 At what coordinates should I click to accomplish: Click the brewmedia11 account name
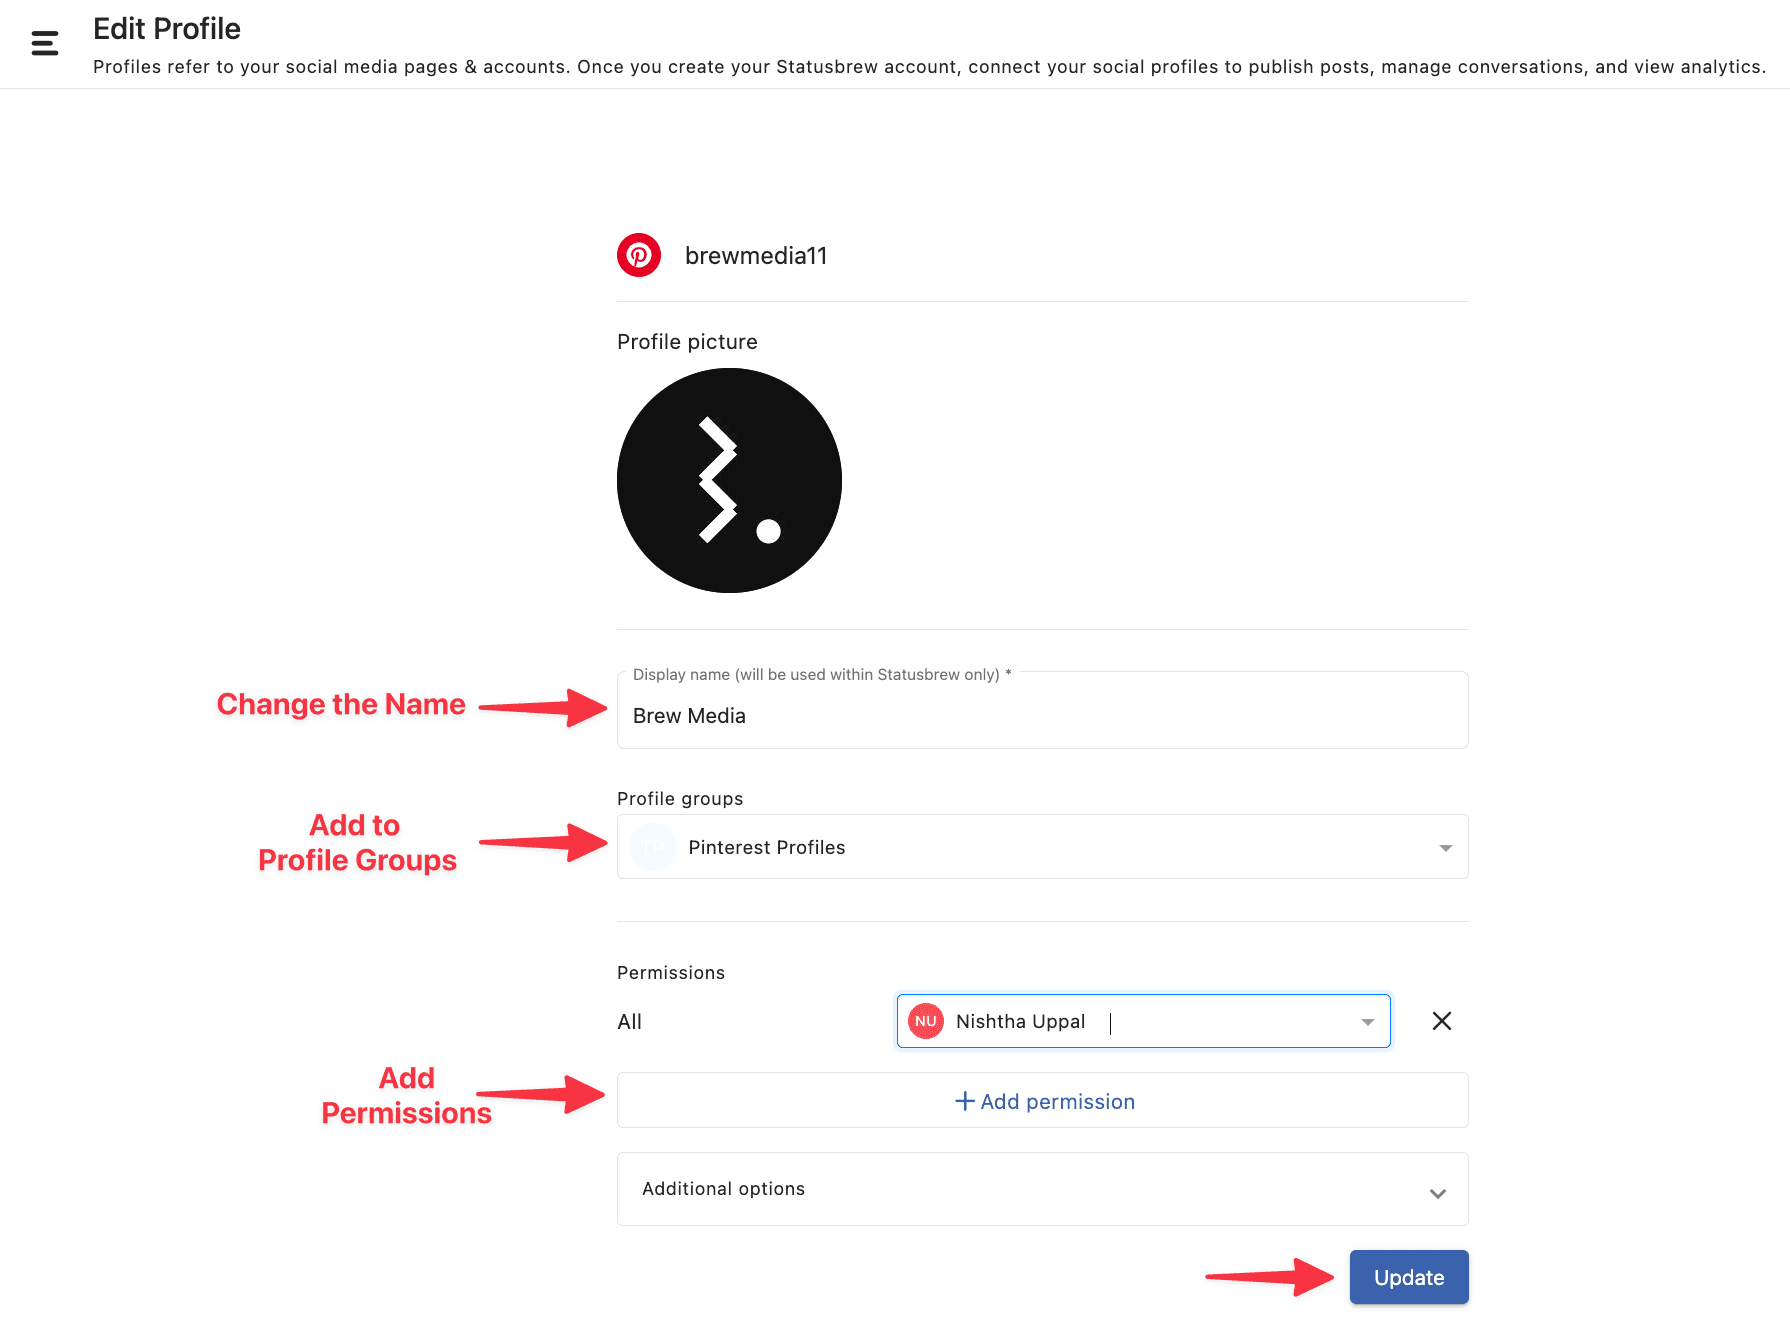click(756, 256)
